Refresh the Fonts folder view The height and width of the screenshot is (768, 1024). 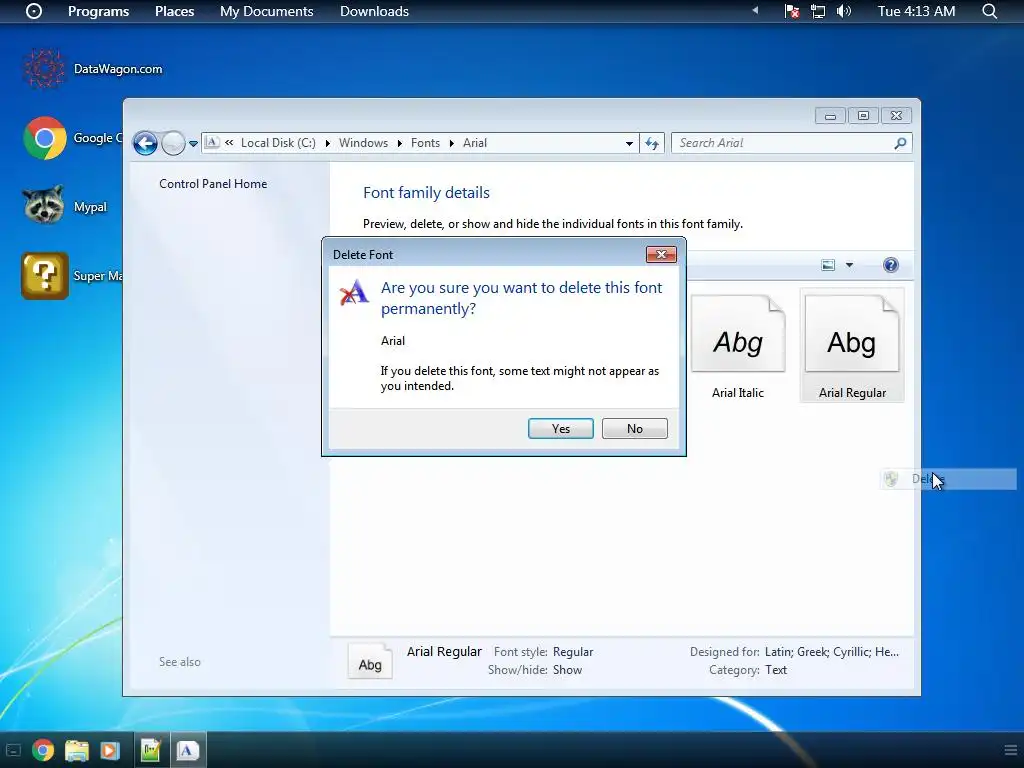click(x=652, y=143)
